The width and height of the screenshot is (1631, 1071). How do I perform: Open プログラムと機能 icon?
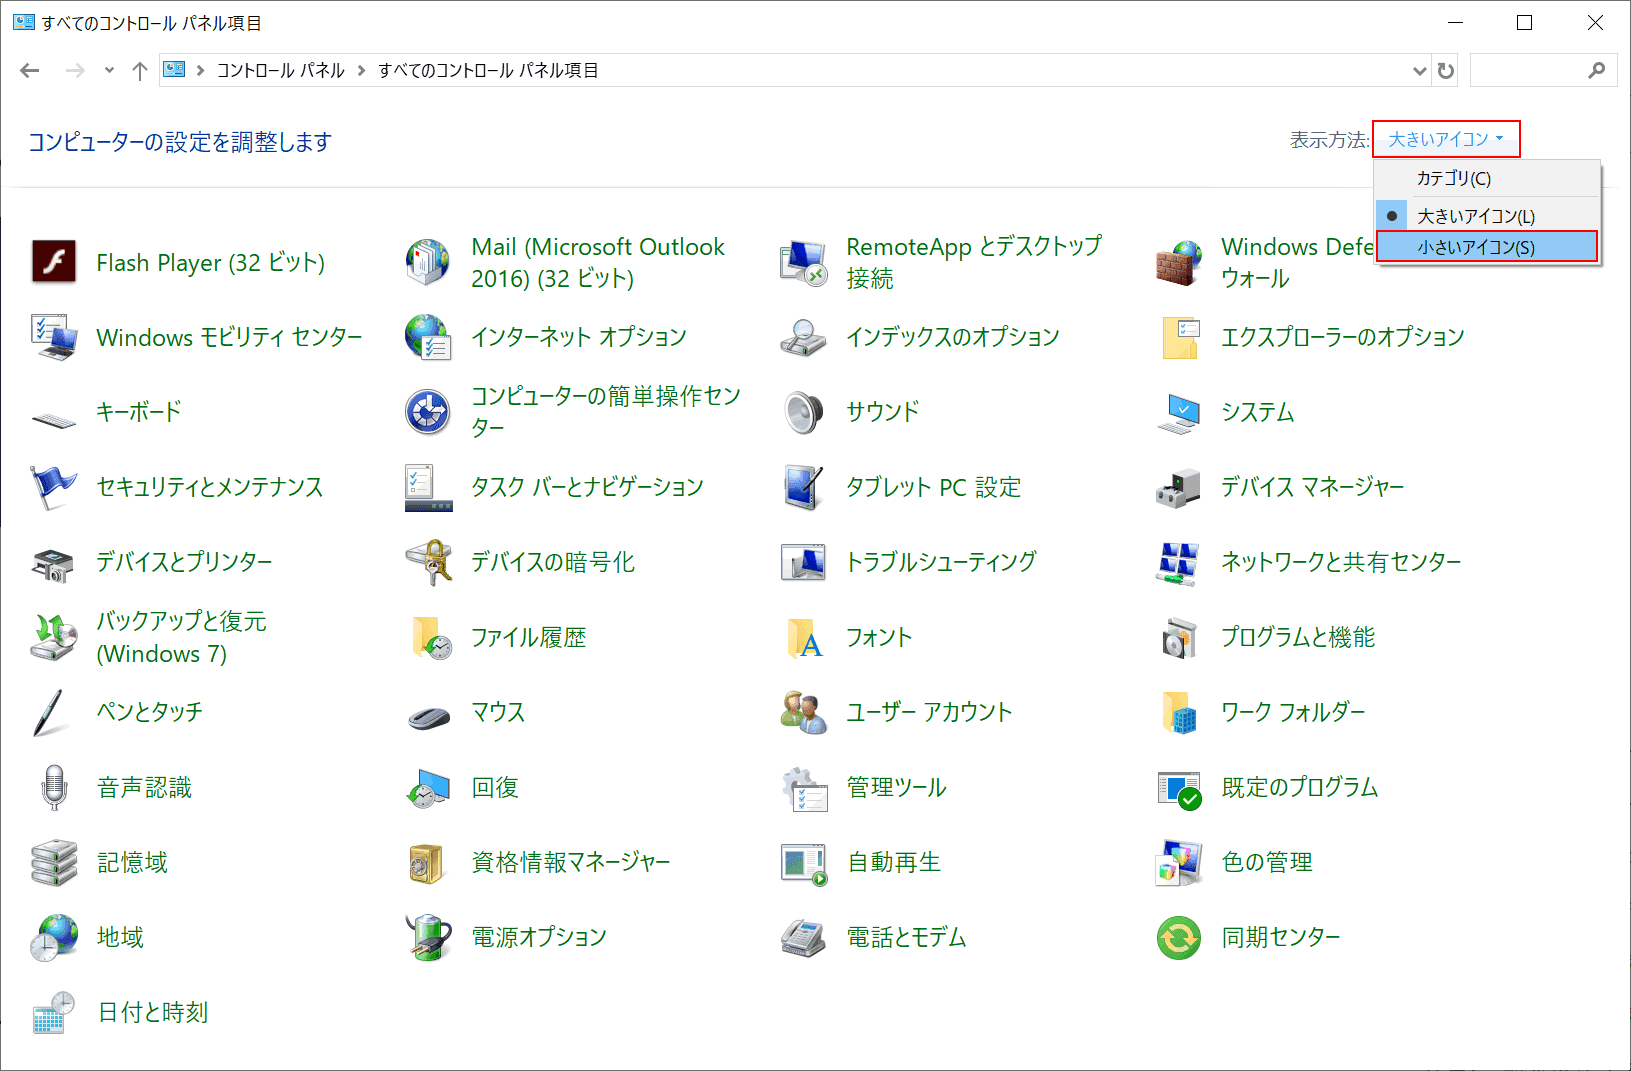[1179, 637]
